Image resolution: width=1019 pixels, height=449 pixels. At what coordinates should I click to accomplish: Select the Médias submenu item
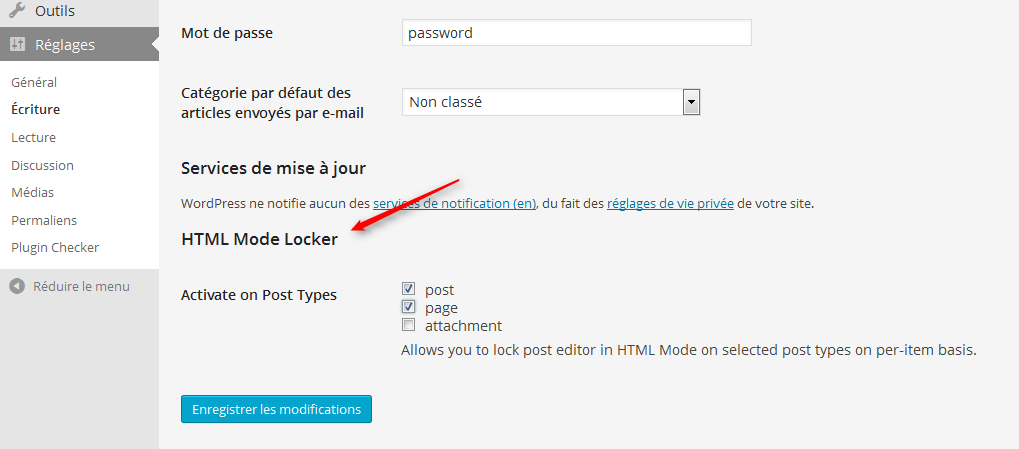[32, 193]
